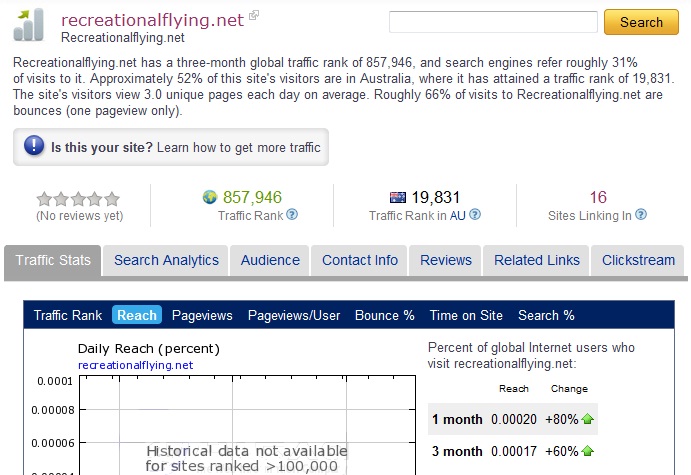Switch to the Clickstream tab
The width and height of the screenshot is (691, 475).
coord(638,260)
